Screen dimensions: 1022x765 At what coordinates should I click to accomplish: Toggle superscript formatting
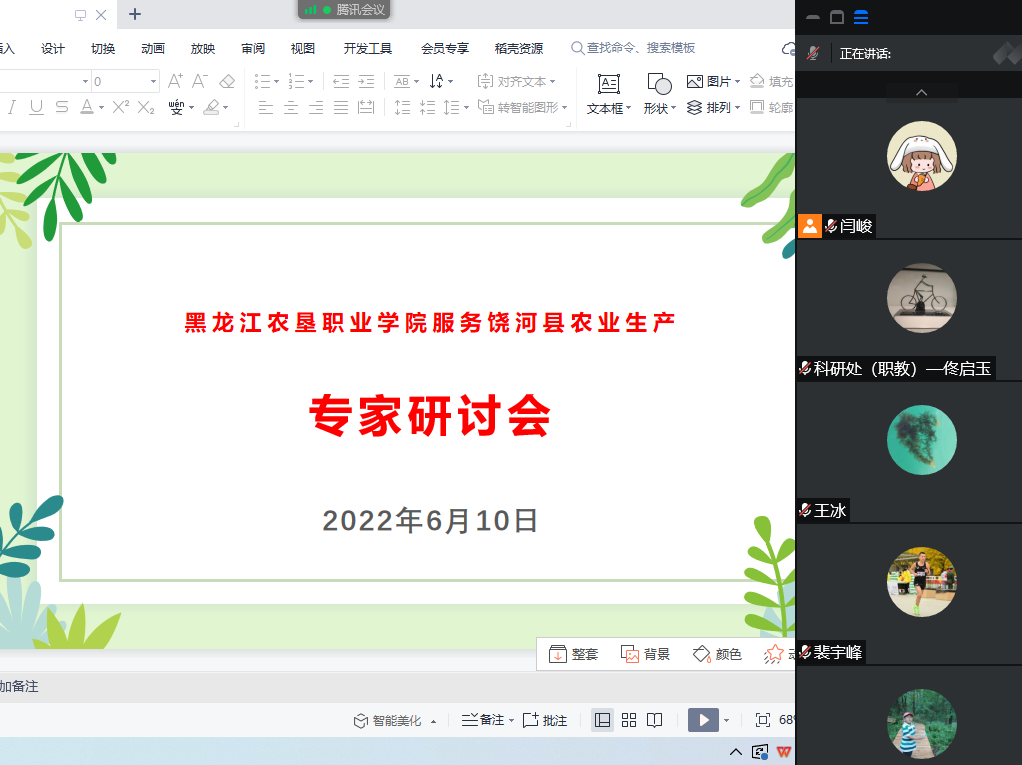(x=121, y=107)
